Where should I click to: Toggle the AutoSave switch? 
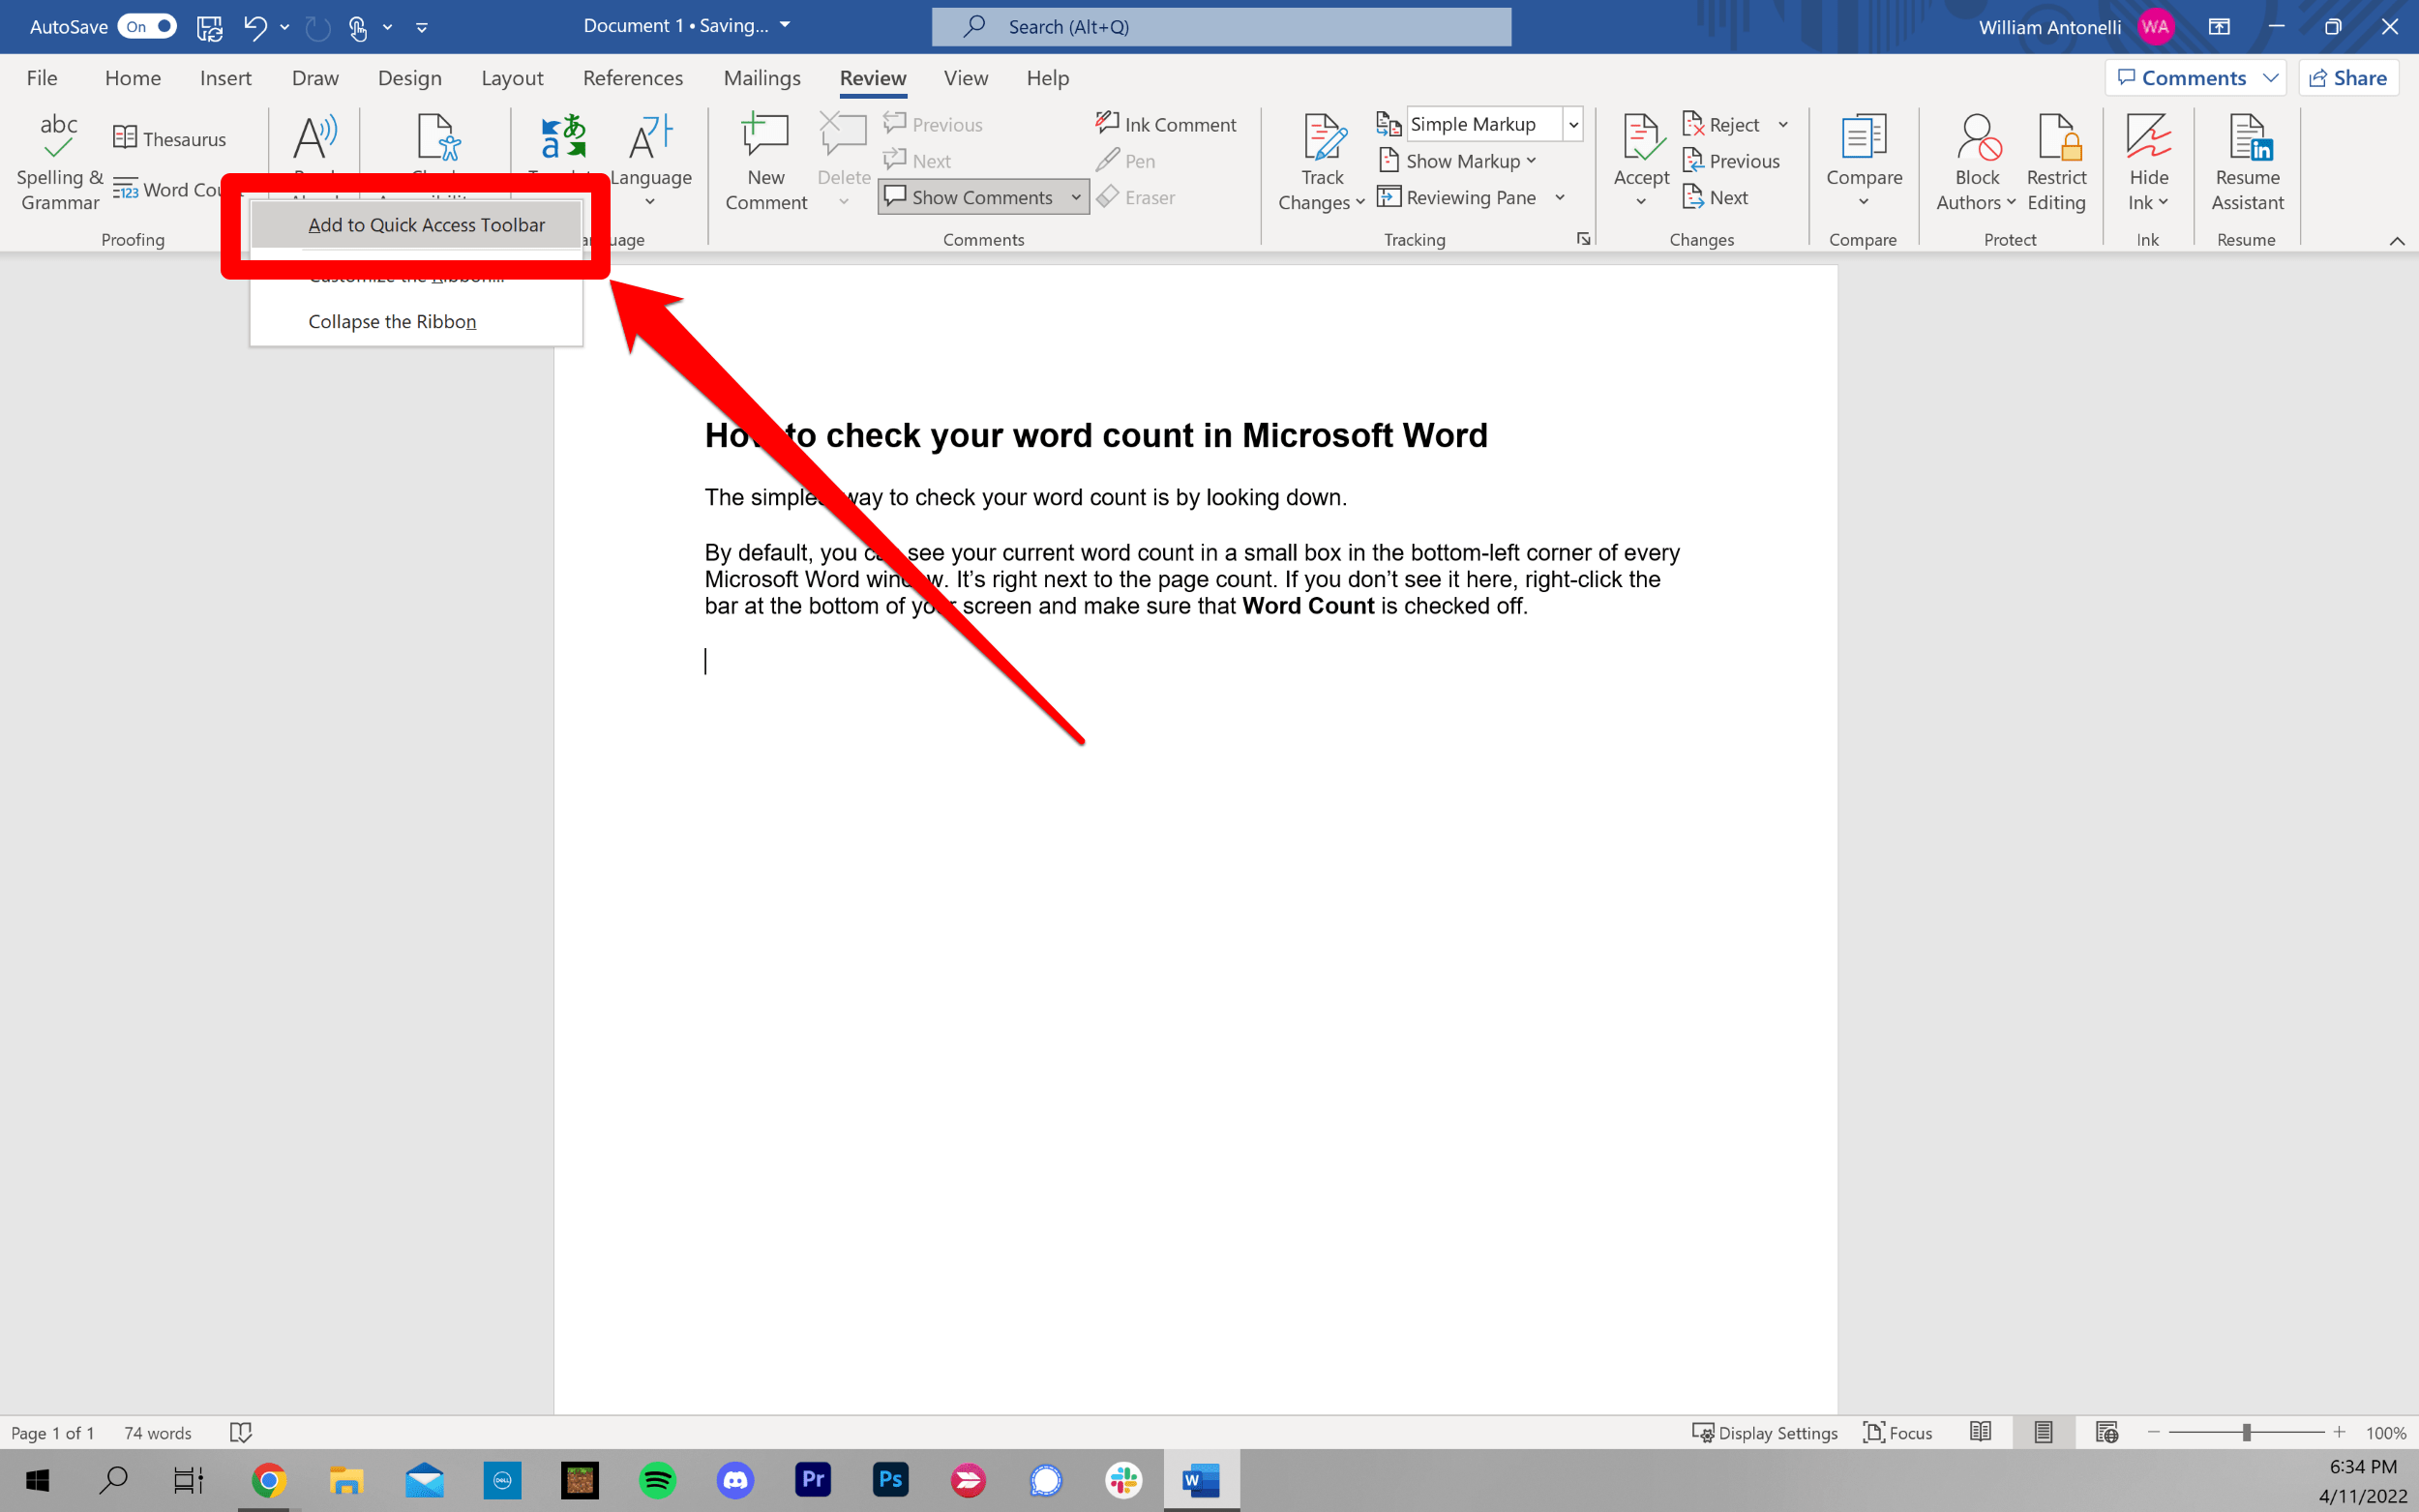(x=147, y=26)
